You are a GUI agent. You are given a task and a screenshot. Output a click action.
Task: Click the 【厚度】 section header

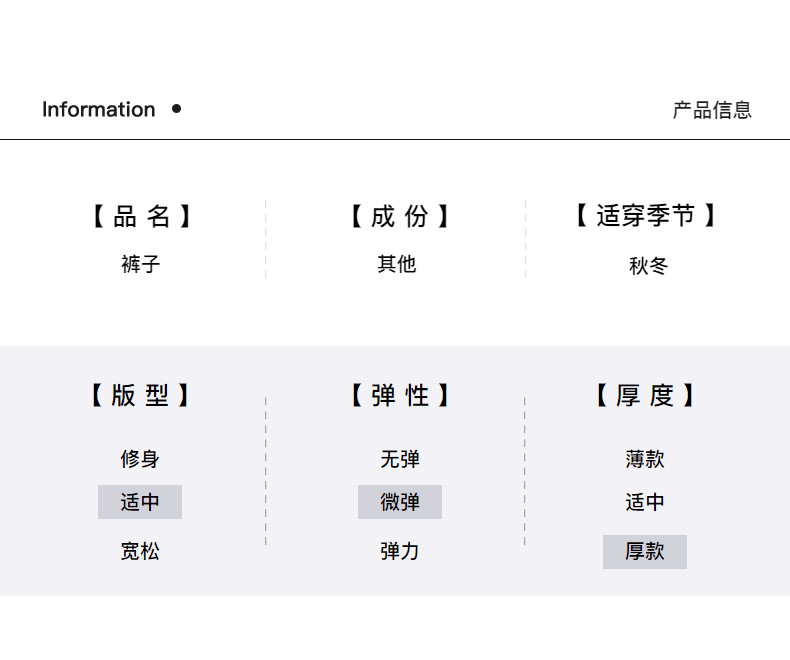click(x=645, y=396)
